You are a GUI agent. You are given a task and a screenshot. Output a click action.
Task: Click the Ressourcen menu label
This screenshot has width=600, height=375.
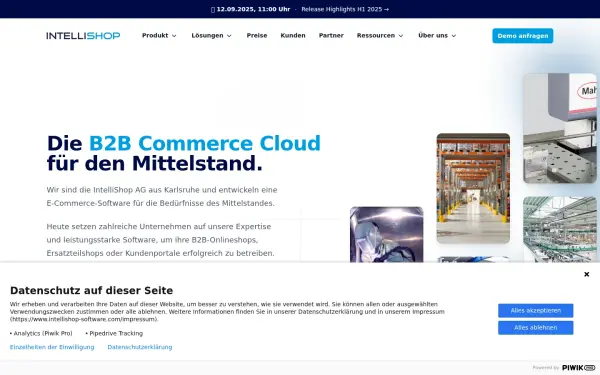(x=376, y=36)
